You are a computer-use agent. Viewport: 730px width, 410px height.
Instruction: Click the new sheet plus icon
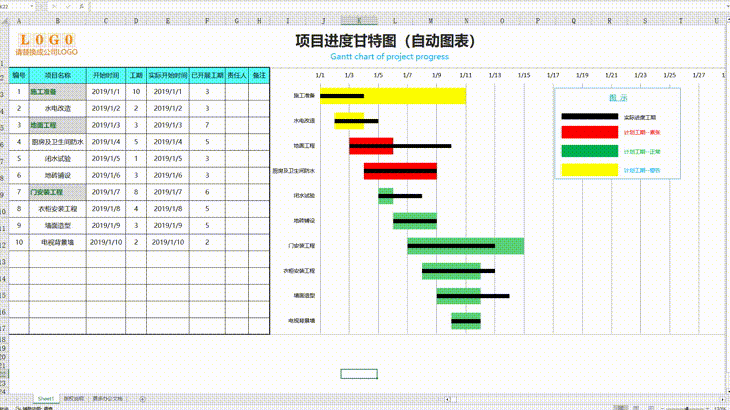point(142,398)
